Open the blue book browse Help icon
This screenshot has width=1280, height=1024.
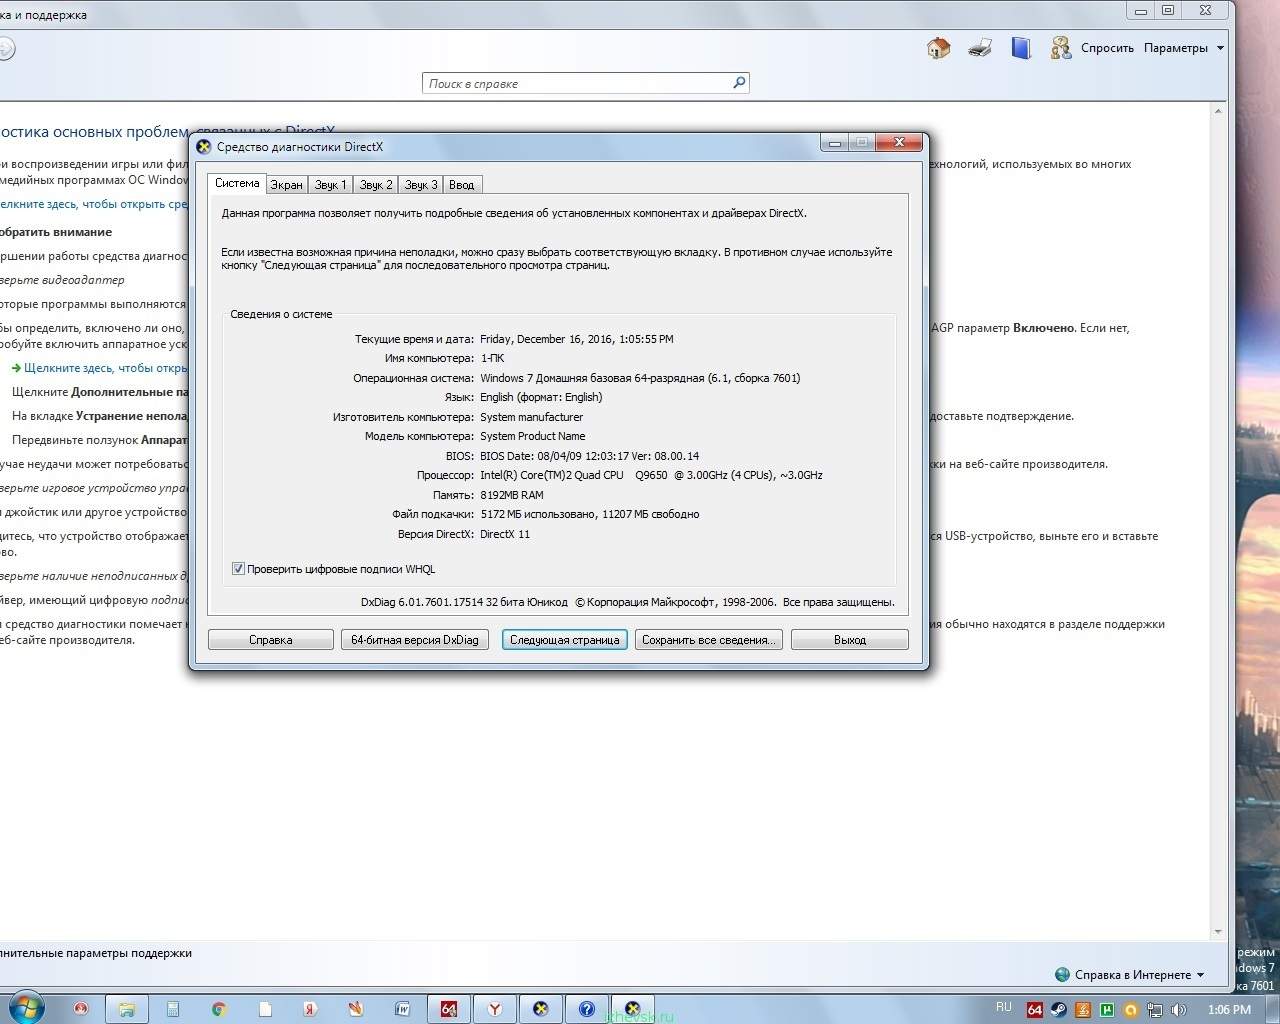pyautogui.click(x=1020, y=48)
